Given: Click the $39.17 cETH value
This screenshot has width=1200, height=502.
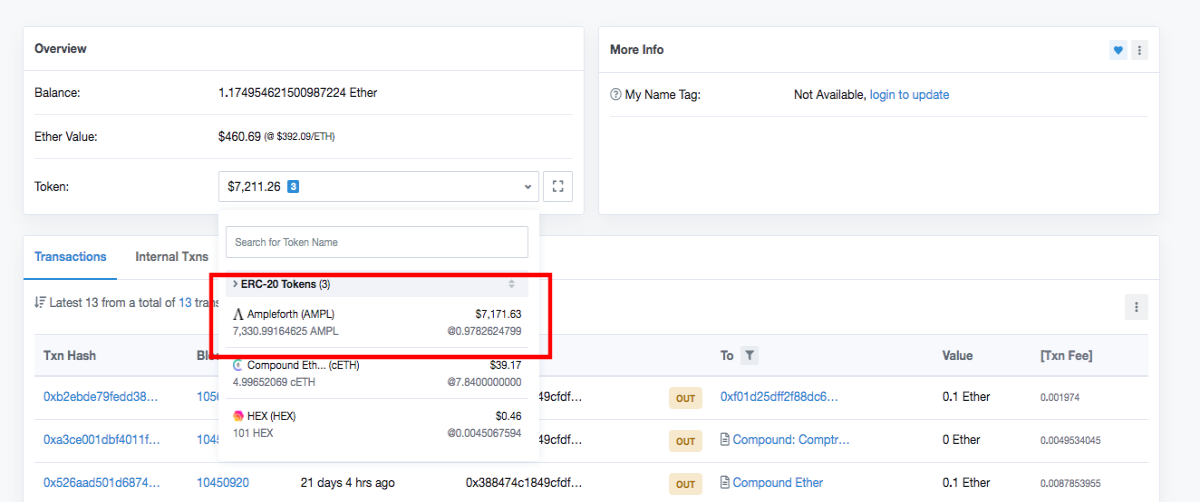Looking at the screenshot, I should click(x=505, y=365).
